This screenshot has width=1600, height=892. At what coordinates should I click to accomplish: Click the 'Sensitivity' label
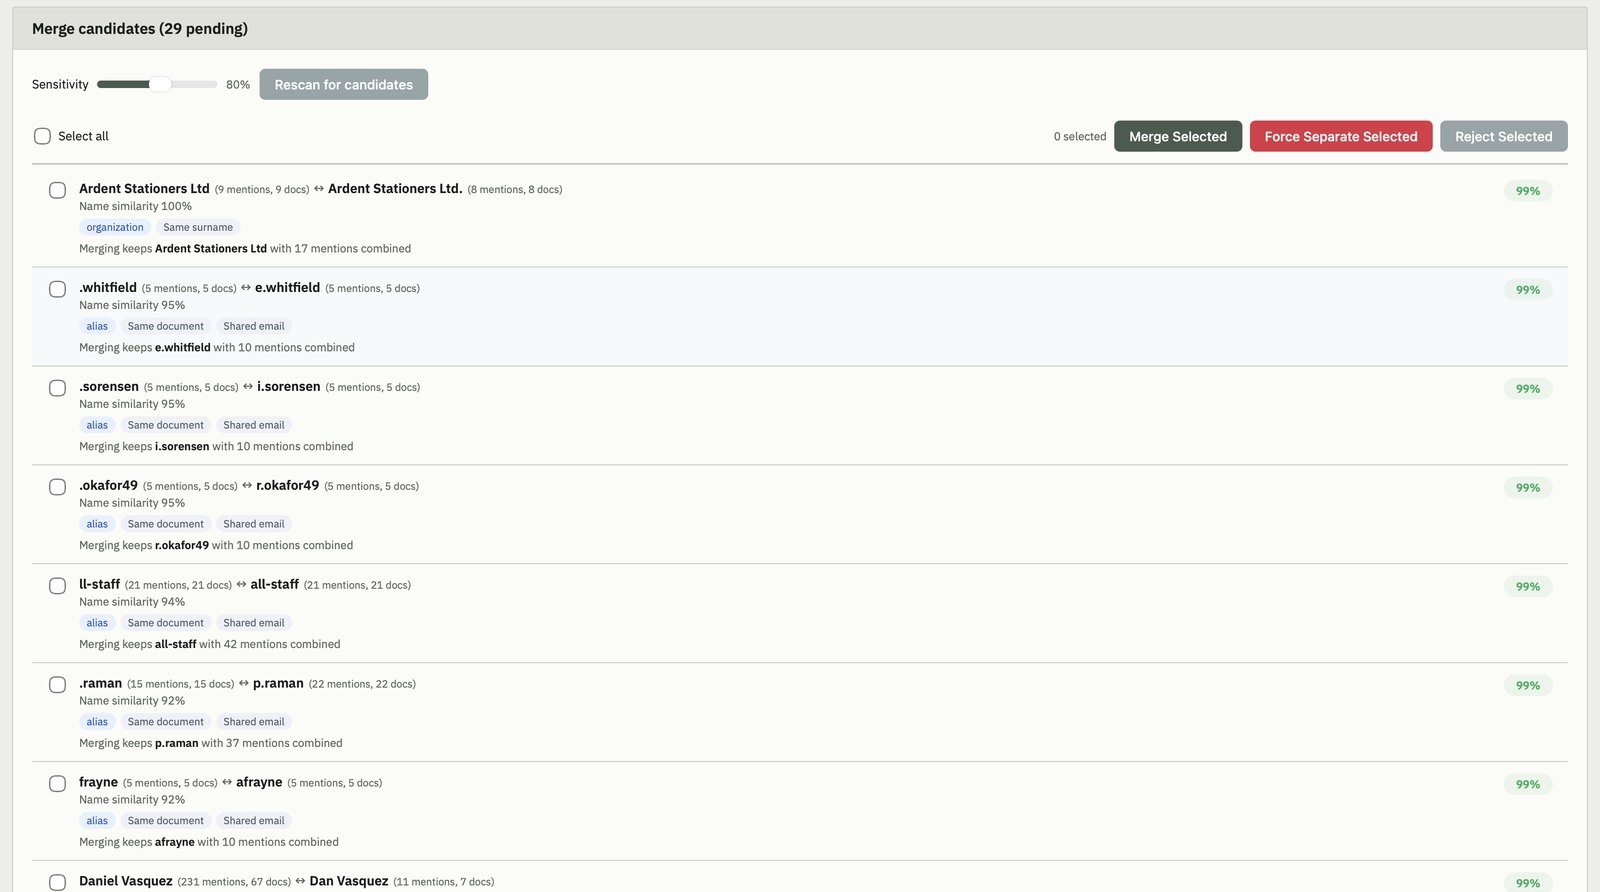click(x=60, y=85)
